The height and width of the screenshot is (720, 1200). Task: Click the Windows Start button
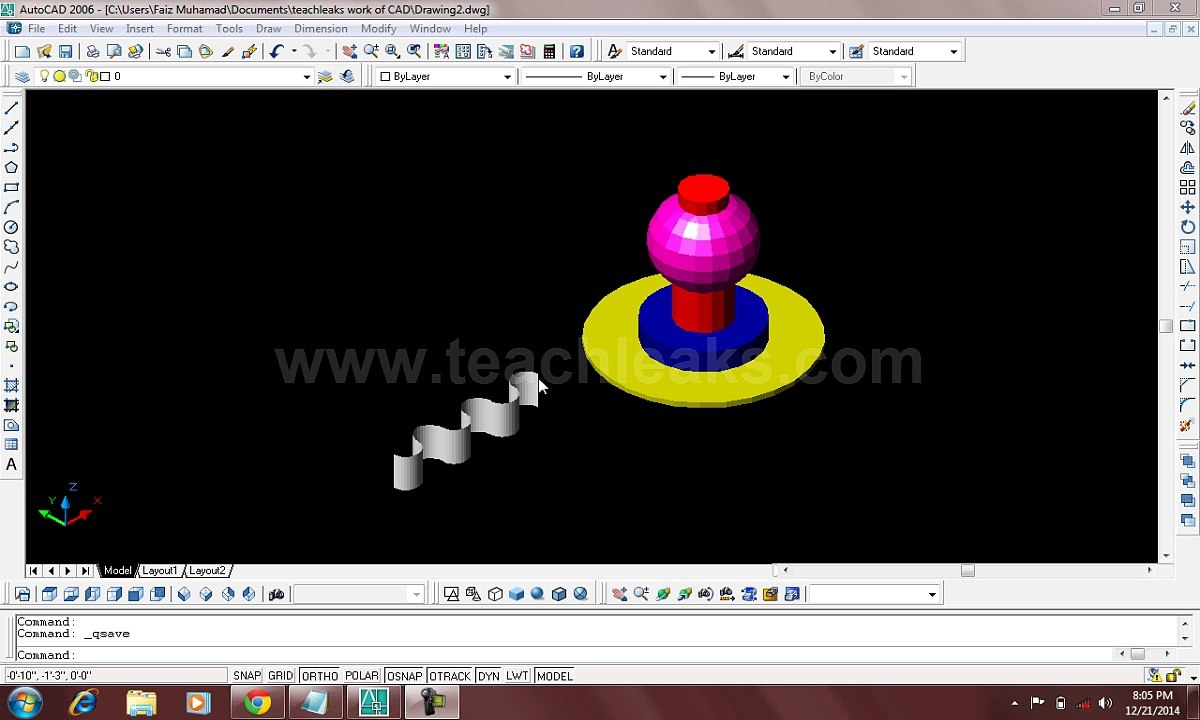point(24,703)
